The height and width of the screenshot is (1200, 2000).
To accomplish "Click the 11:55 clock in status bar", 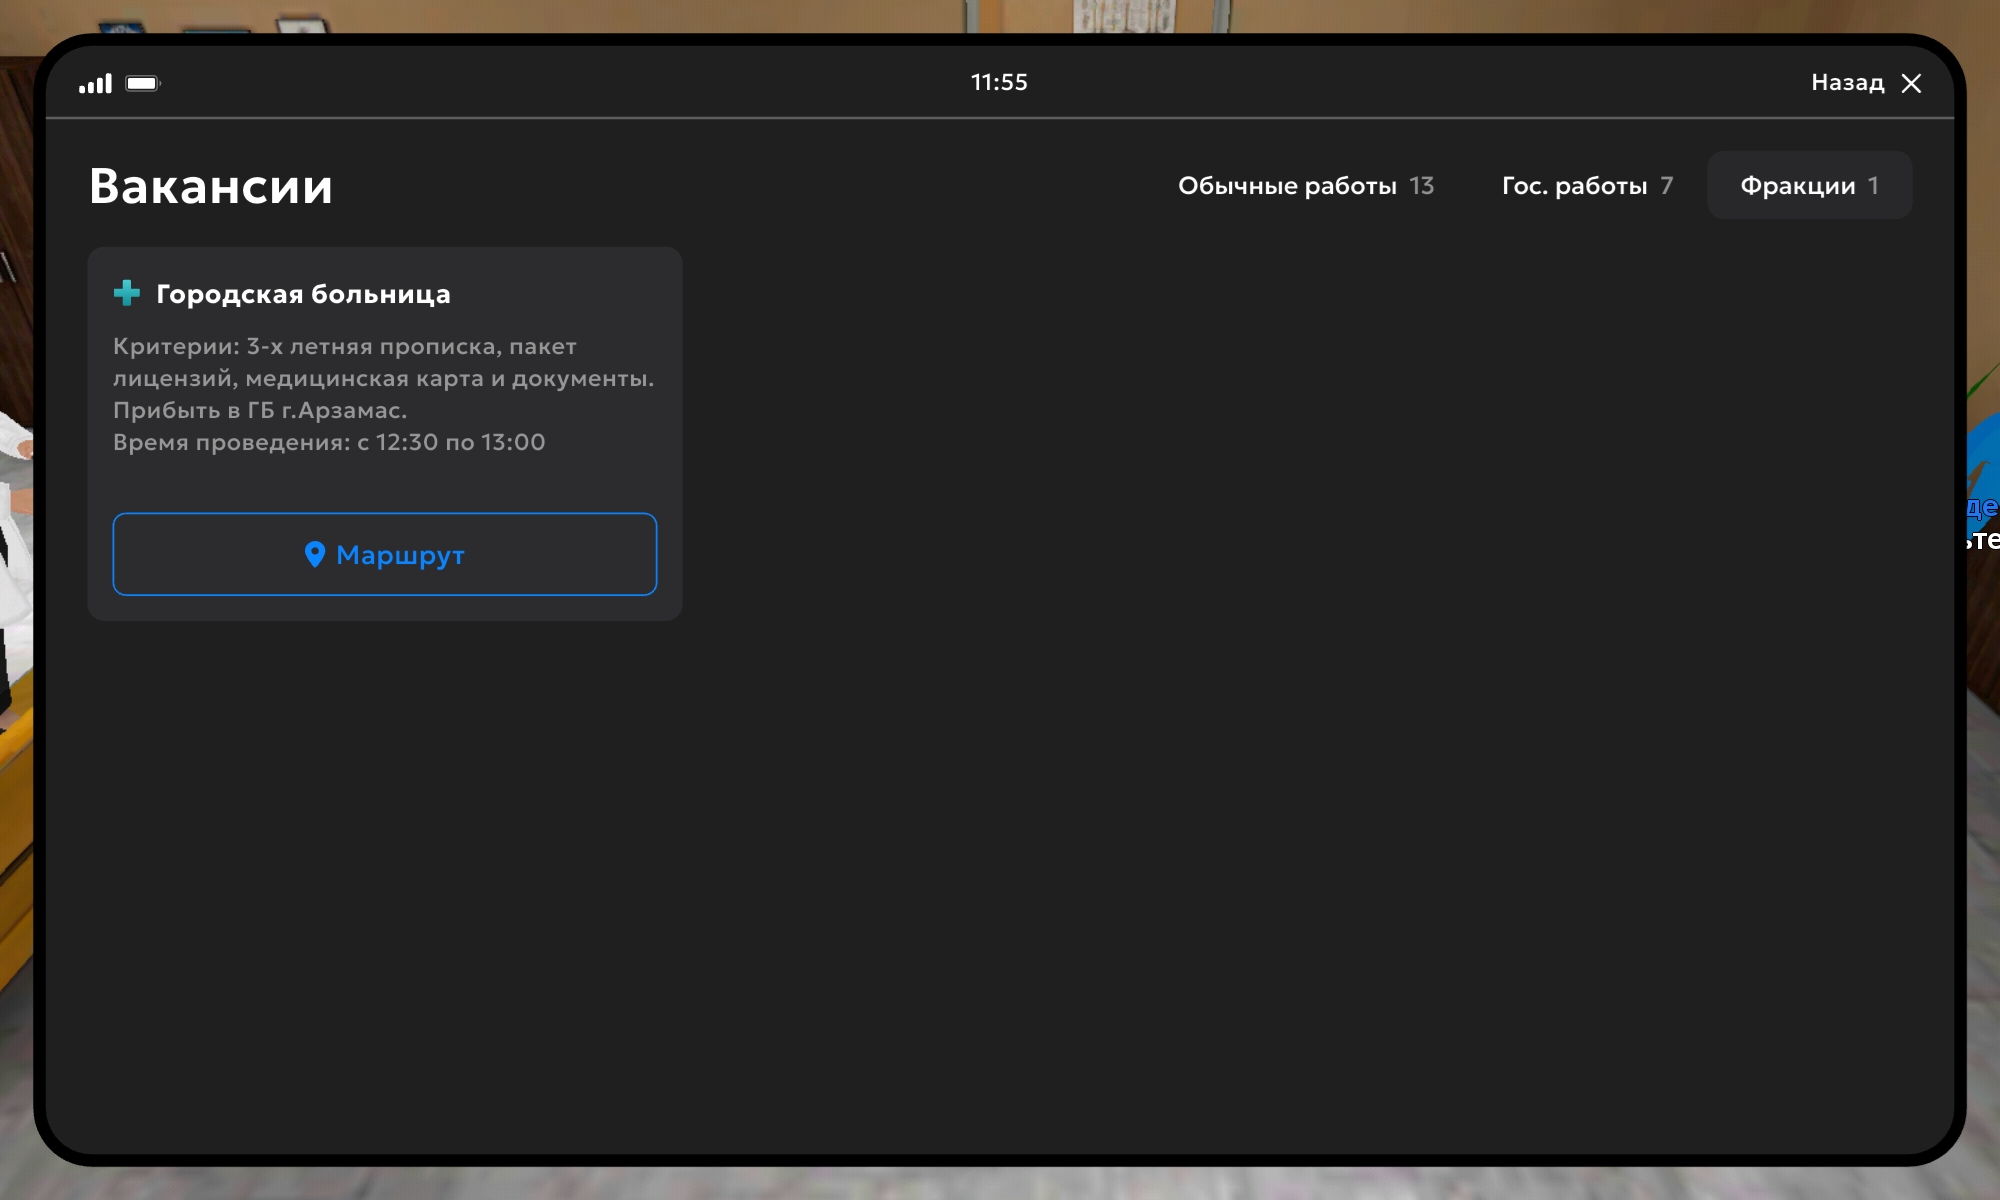I will coord(999,82).
